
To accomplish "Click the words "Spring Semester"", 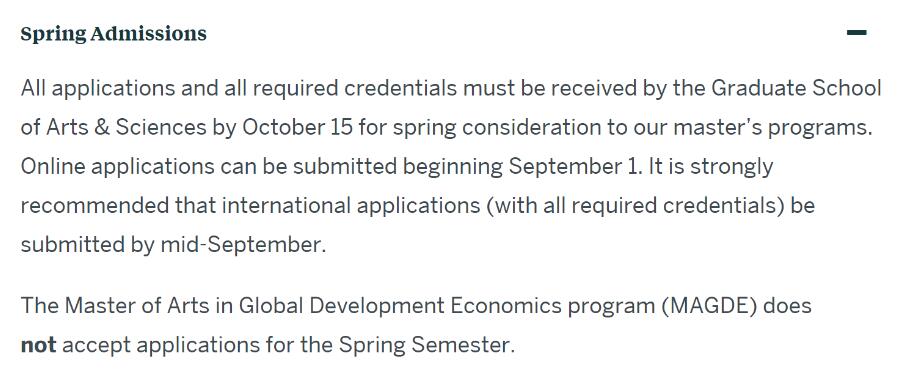I will click(427, 346).
